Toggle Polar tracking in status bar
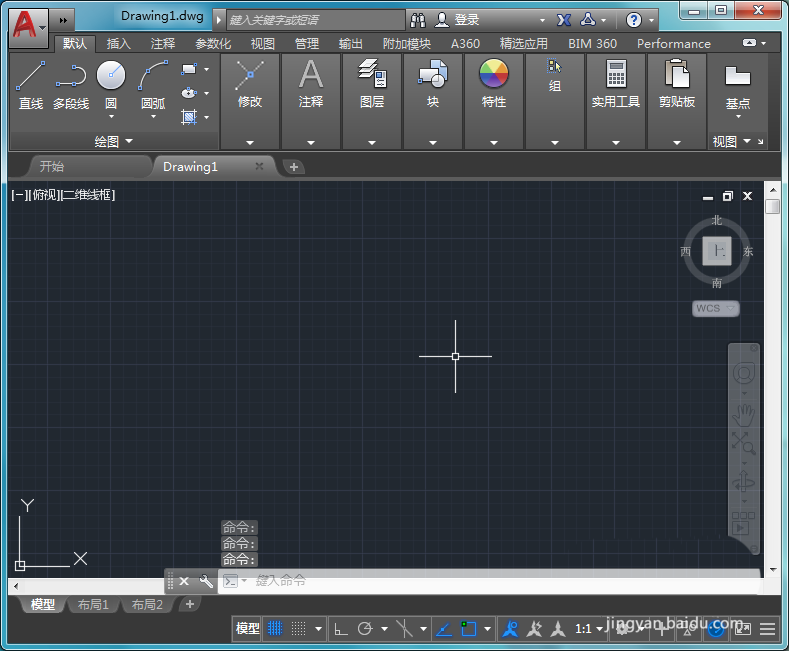This screenshot has height=651, width=789. click(365, 629)
